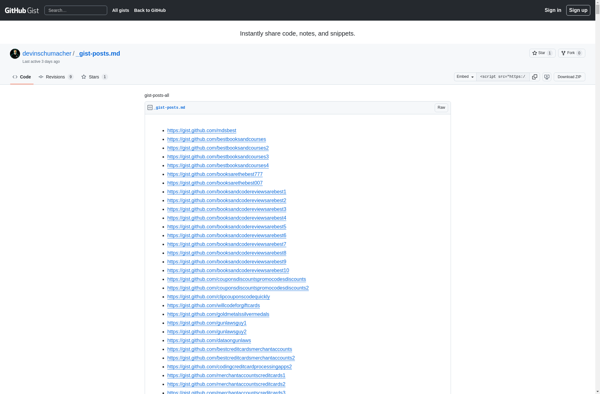Open link ending booksandcodereviewsarebest10

pos(228,270)
